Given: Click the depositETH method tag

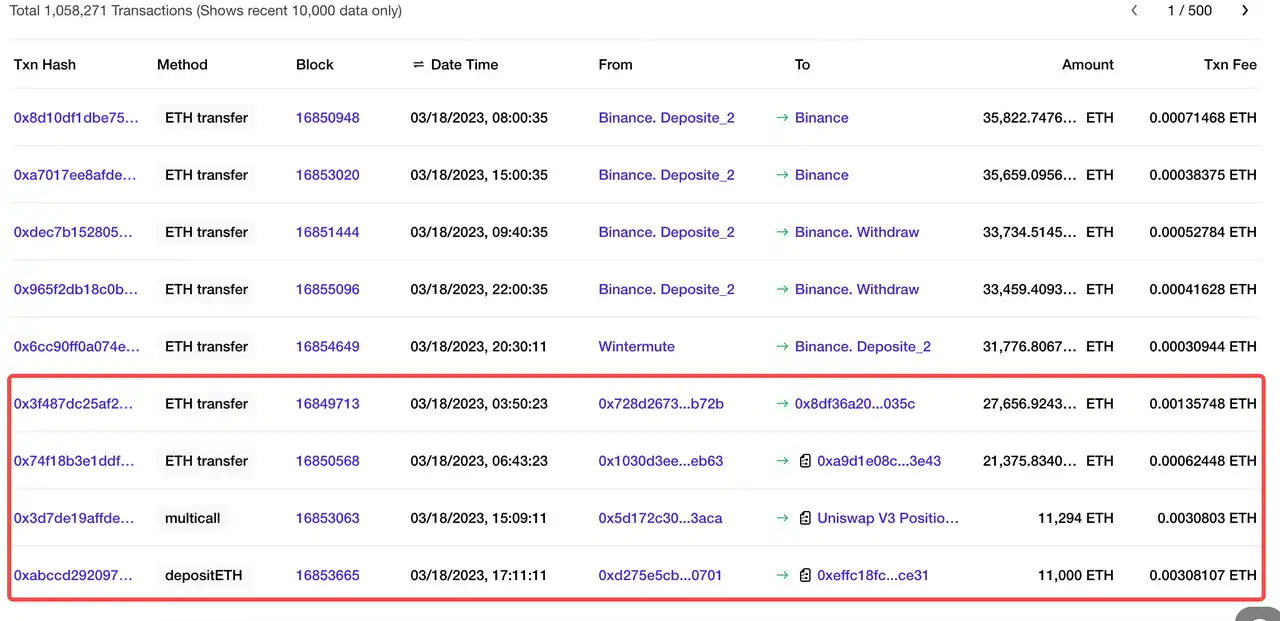Looking at the screenshot, I should [204, 575].
